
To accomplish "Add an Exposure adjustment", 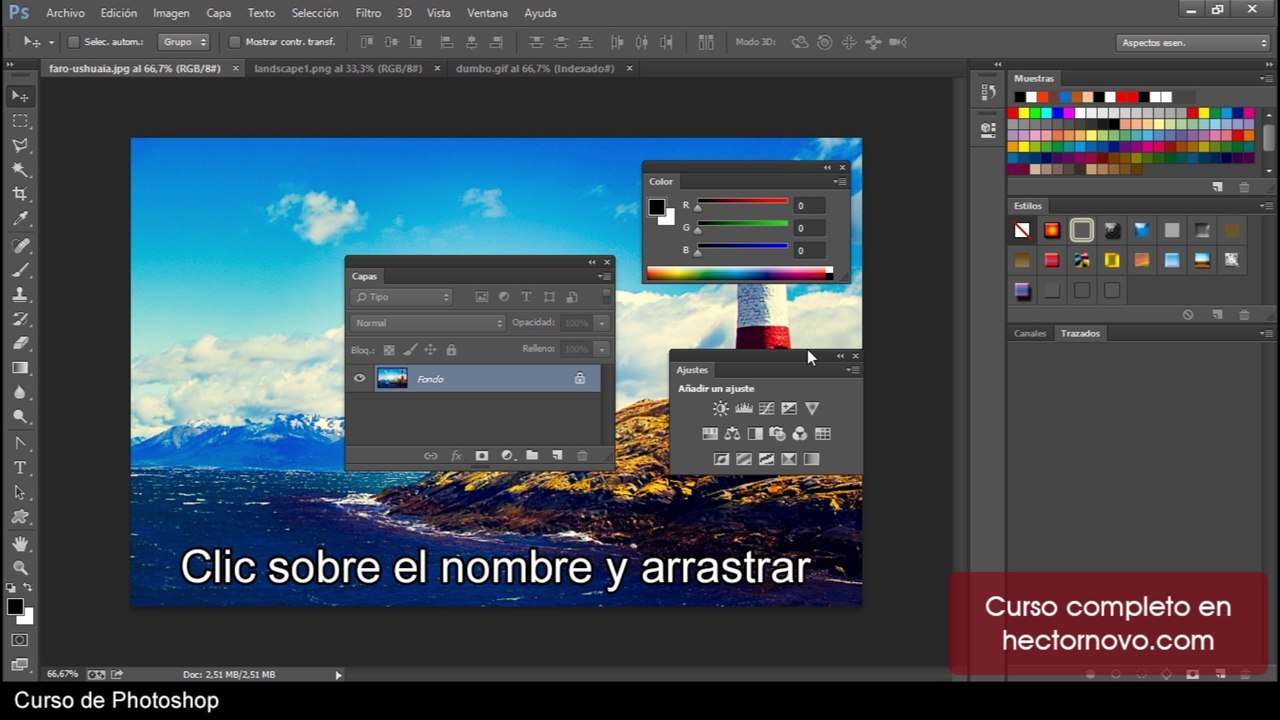I will pyautogui.click(x=789, y=408).
